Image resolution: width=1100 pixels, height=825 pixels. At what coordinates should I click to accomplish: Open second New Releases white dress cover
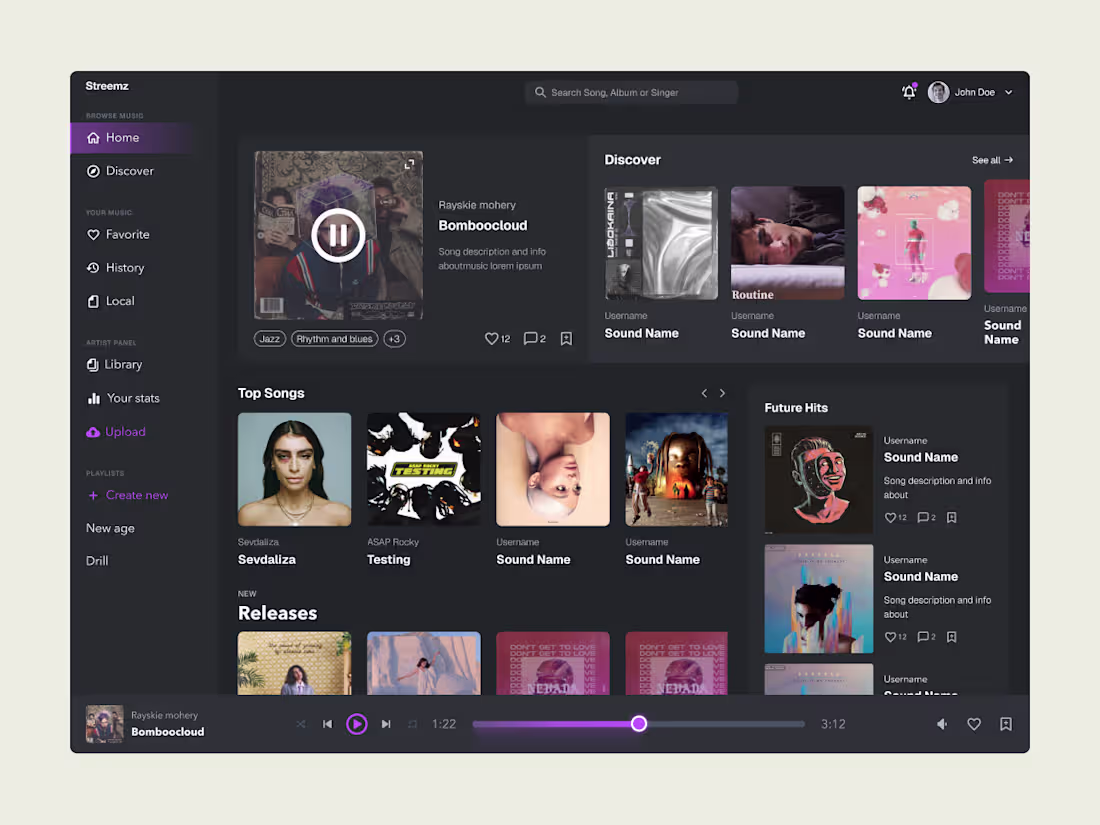[424, 664]
